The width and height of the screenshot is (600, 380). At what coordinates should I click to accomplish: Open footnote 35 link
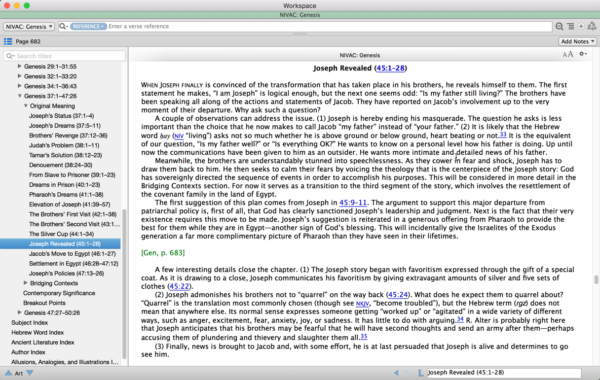coord(364,336)
